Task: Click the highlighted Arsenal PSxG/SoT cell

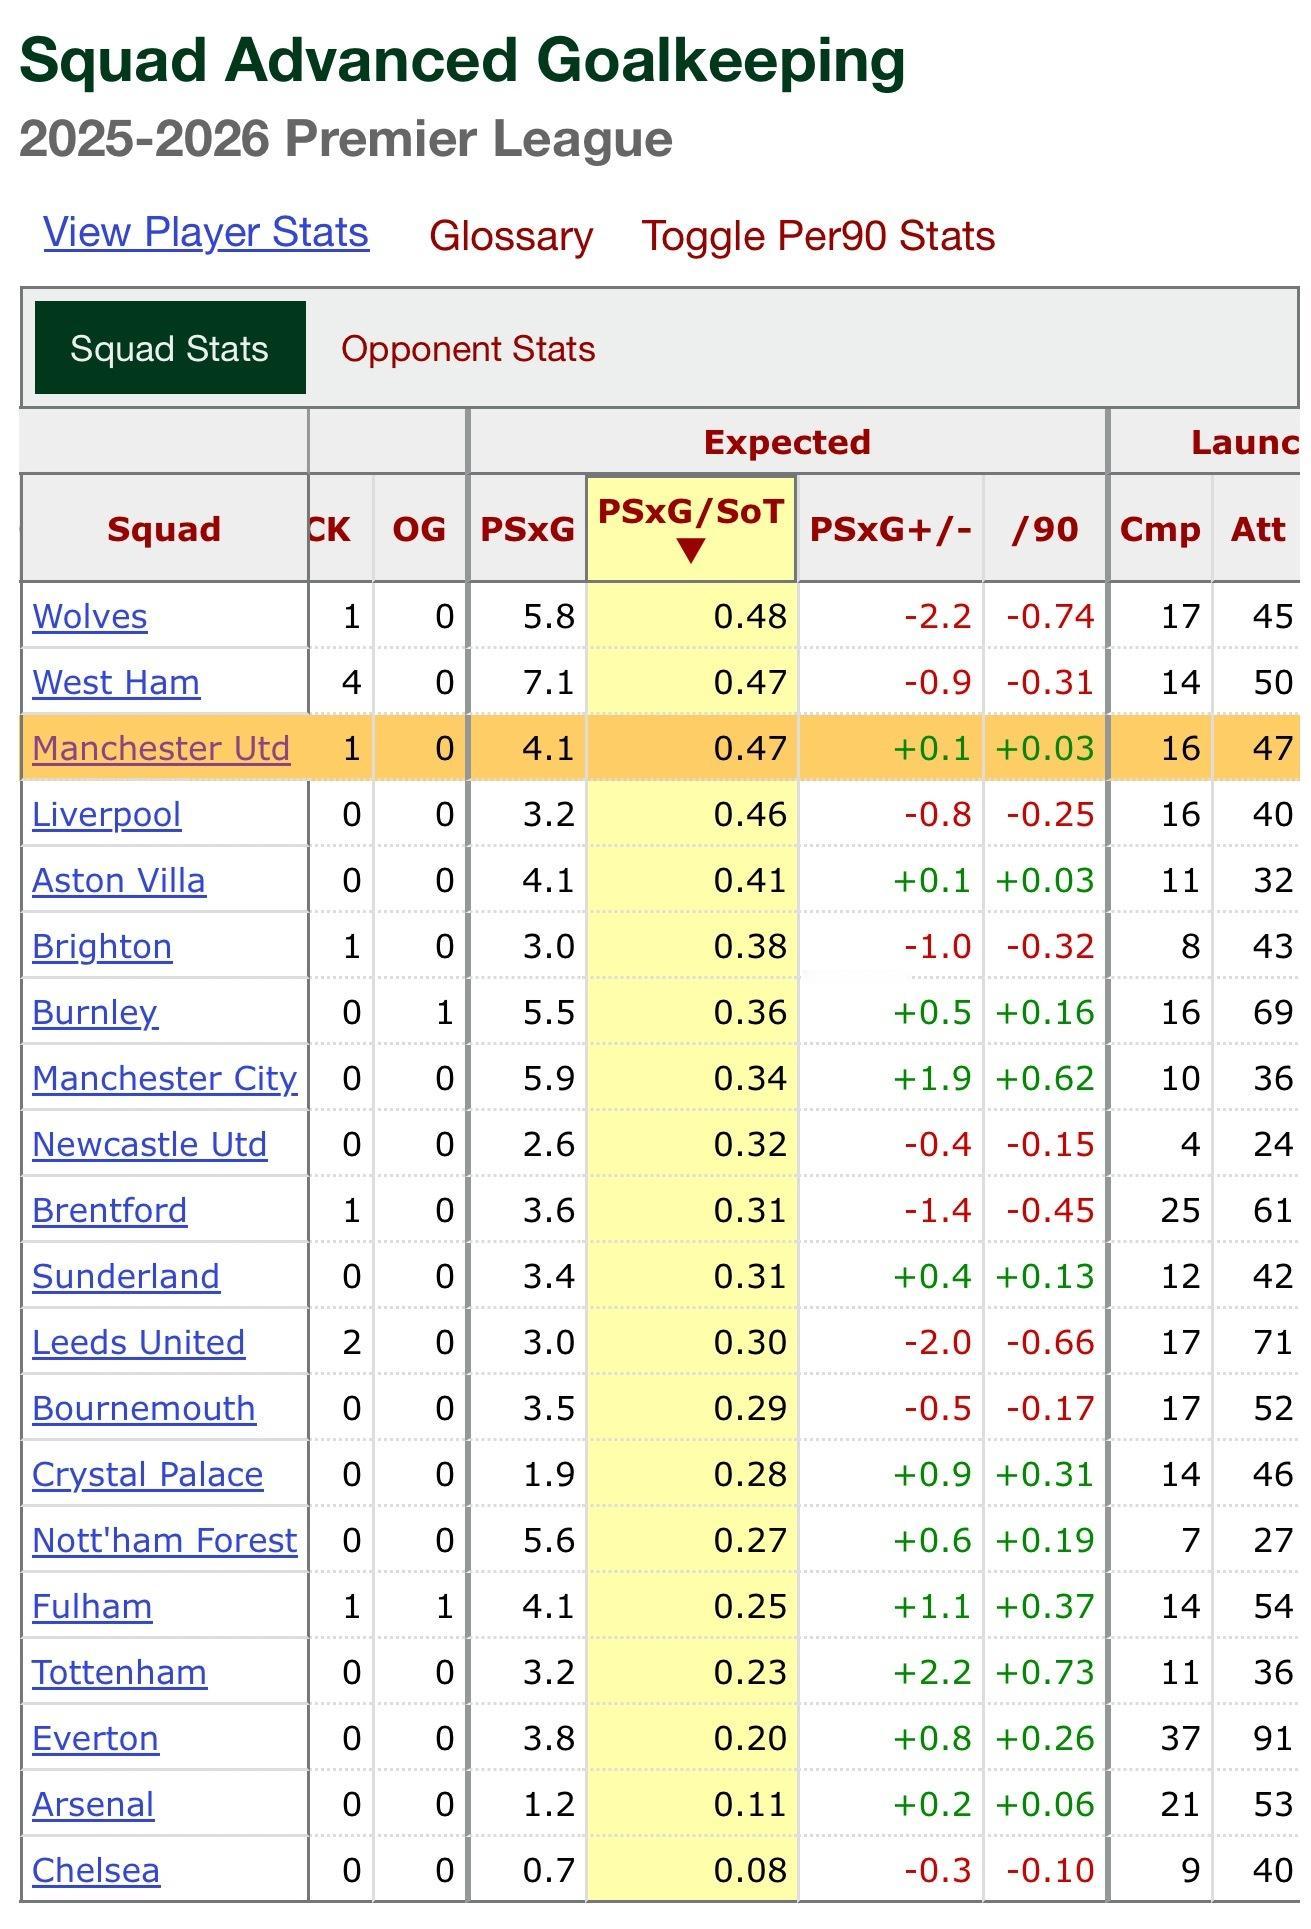Action: coord(692,1804)
